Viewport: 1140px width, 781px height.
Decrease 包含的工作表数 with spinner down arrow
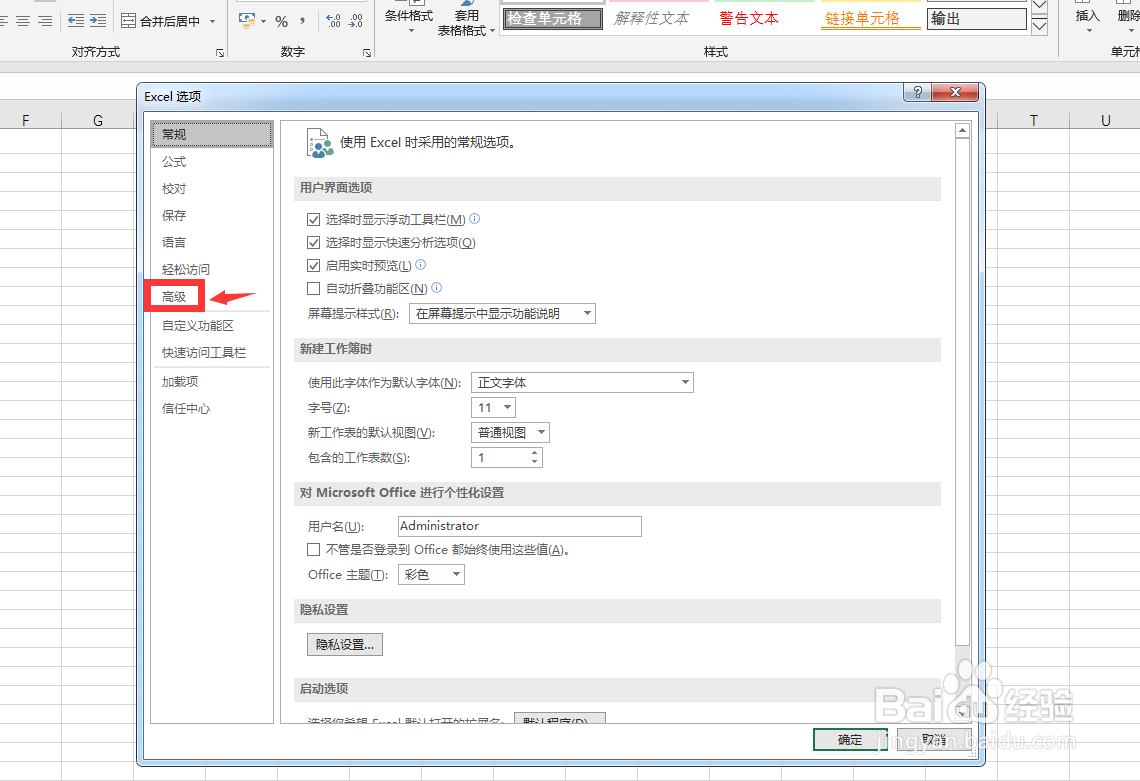pos(534,462)
